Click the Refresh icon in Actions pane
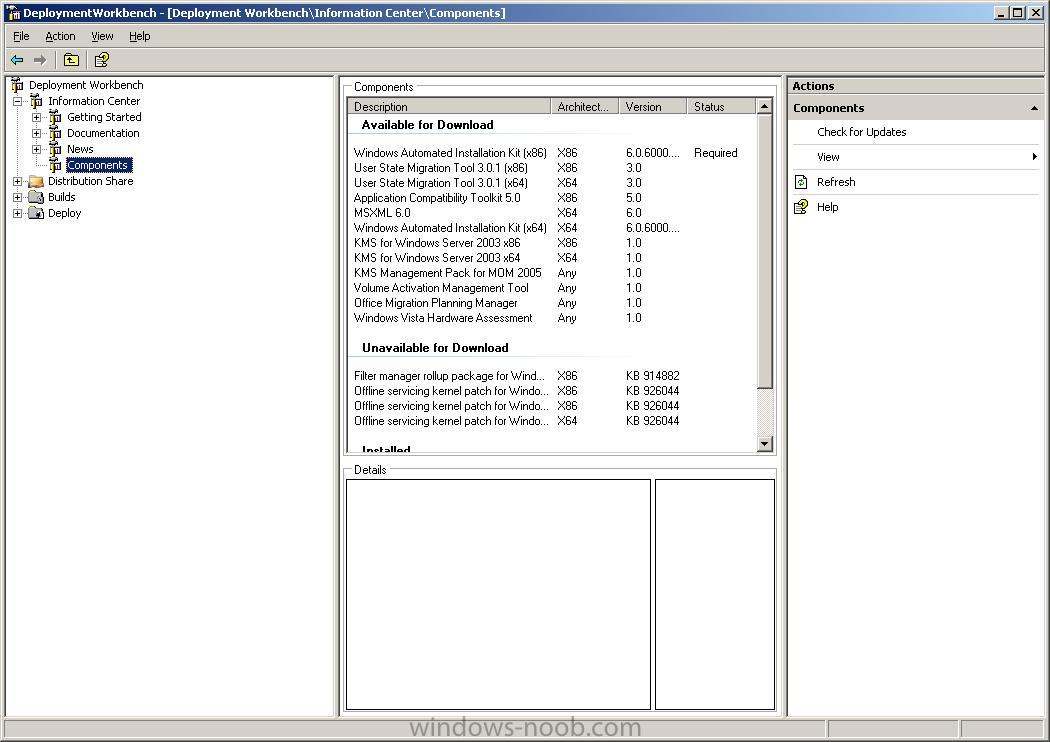The height and width of the screenshot is (742, 1050). 801,182
